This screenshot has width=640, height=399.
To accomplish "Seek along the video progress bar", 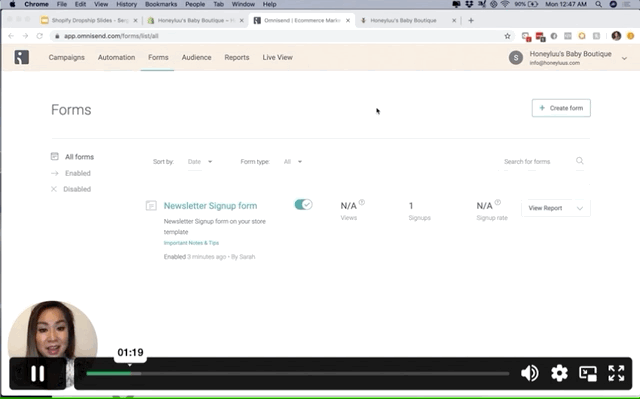I will [298, 373].
